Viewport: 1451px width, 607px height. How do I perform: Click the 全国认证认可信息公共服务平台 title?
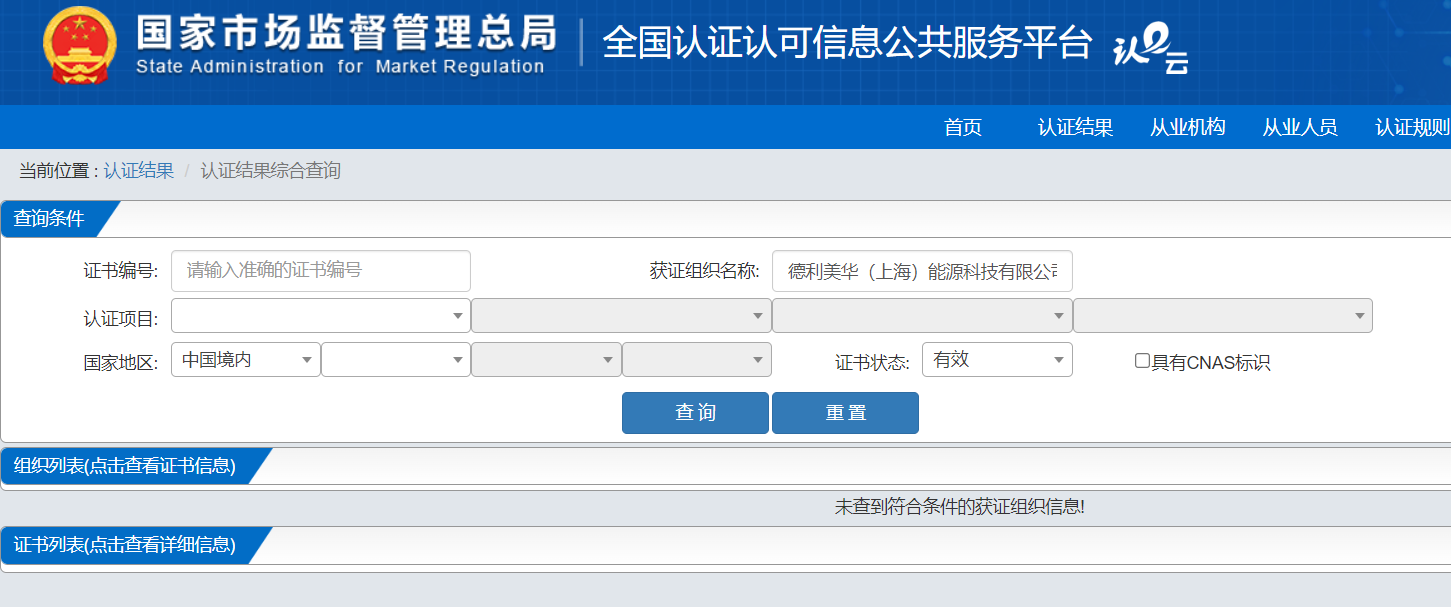click(847, 43)
